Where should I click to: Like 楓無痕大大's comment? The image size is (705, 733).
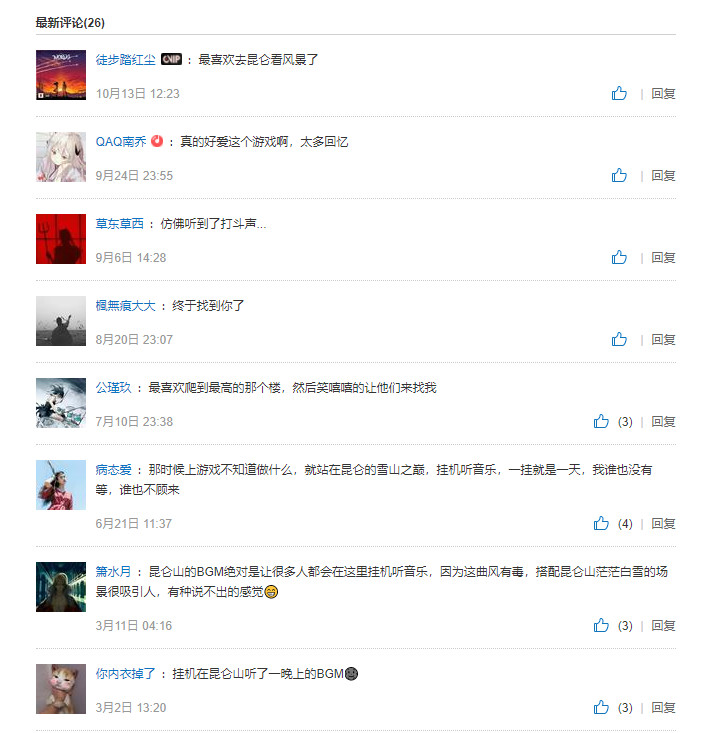tap(619, 339)
